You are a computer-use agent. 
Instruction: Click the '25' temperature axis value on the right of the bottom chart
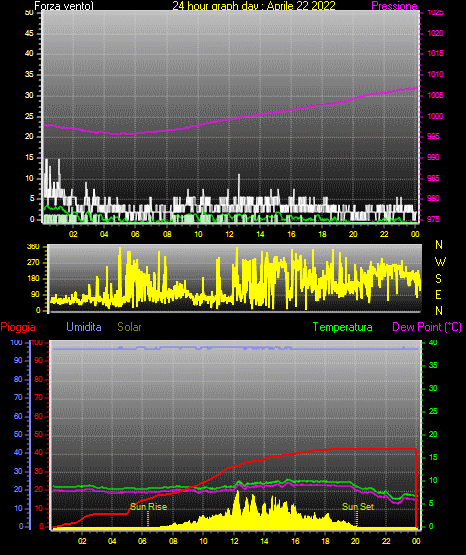433,411
